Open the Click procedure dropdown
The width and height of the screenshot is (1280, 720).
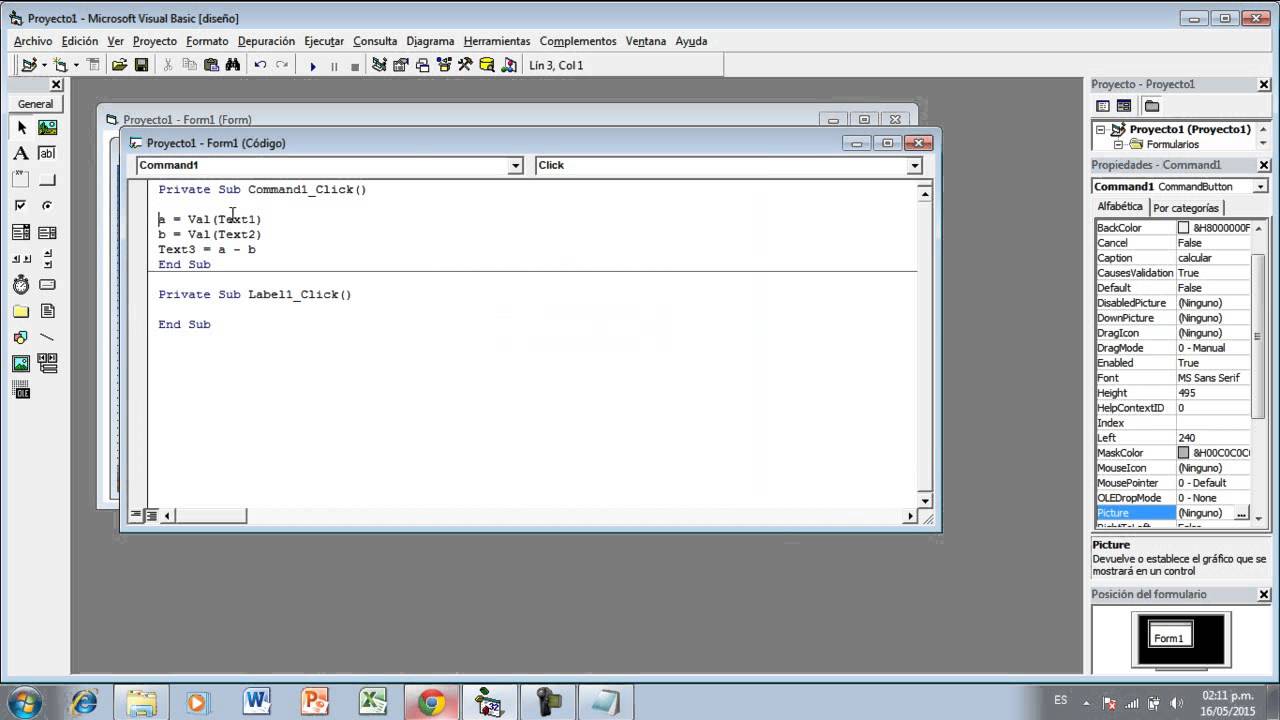click(x=914, y=166)
